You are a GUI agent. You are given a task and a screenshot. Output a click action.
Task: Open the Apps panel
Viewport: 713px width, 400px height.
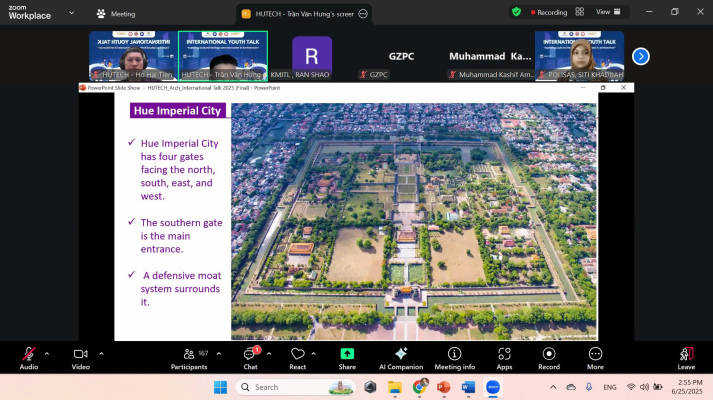pyautogui.click(x=504, y=355)
